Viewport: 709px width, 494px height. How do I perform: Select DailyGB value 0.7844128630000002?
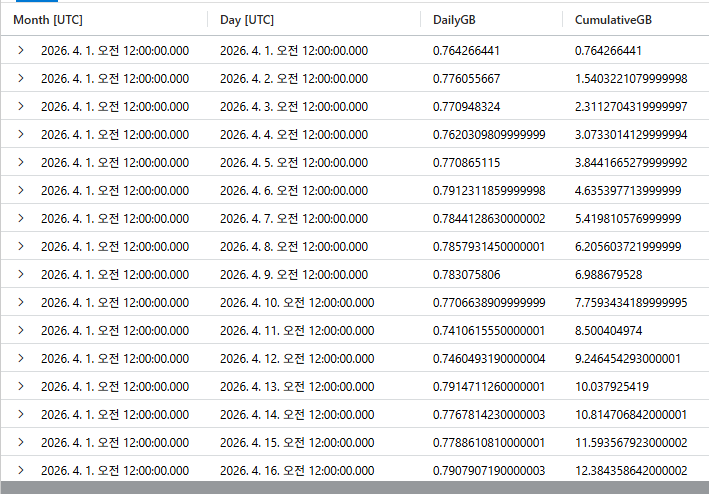[489, 219]
